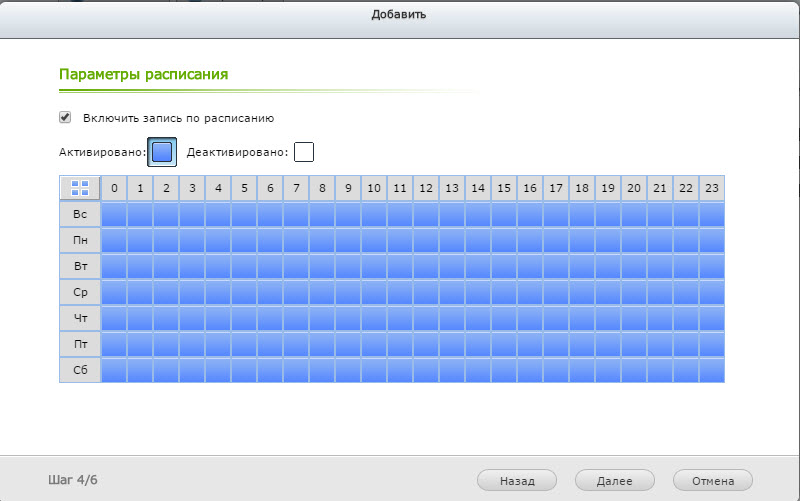This screenshot has width=800, height=501.
Task: Select the hour 8 column header
Action: [x=322, y=188]
